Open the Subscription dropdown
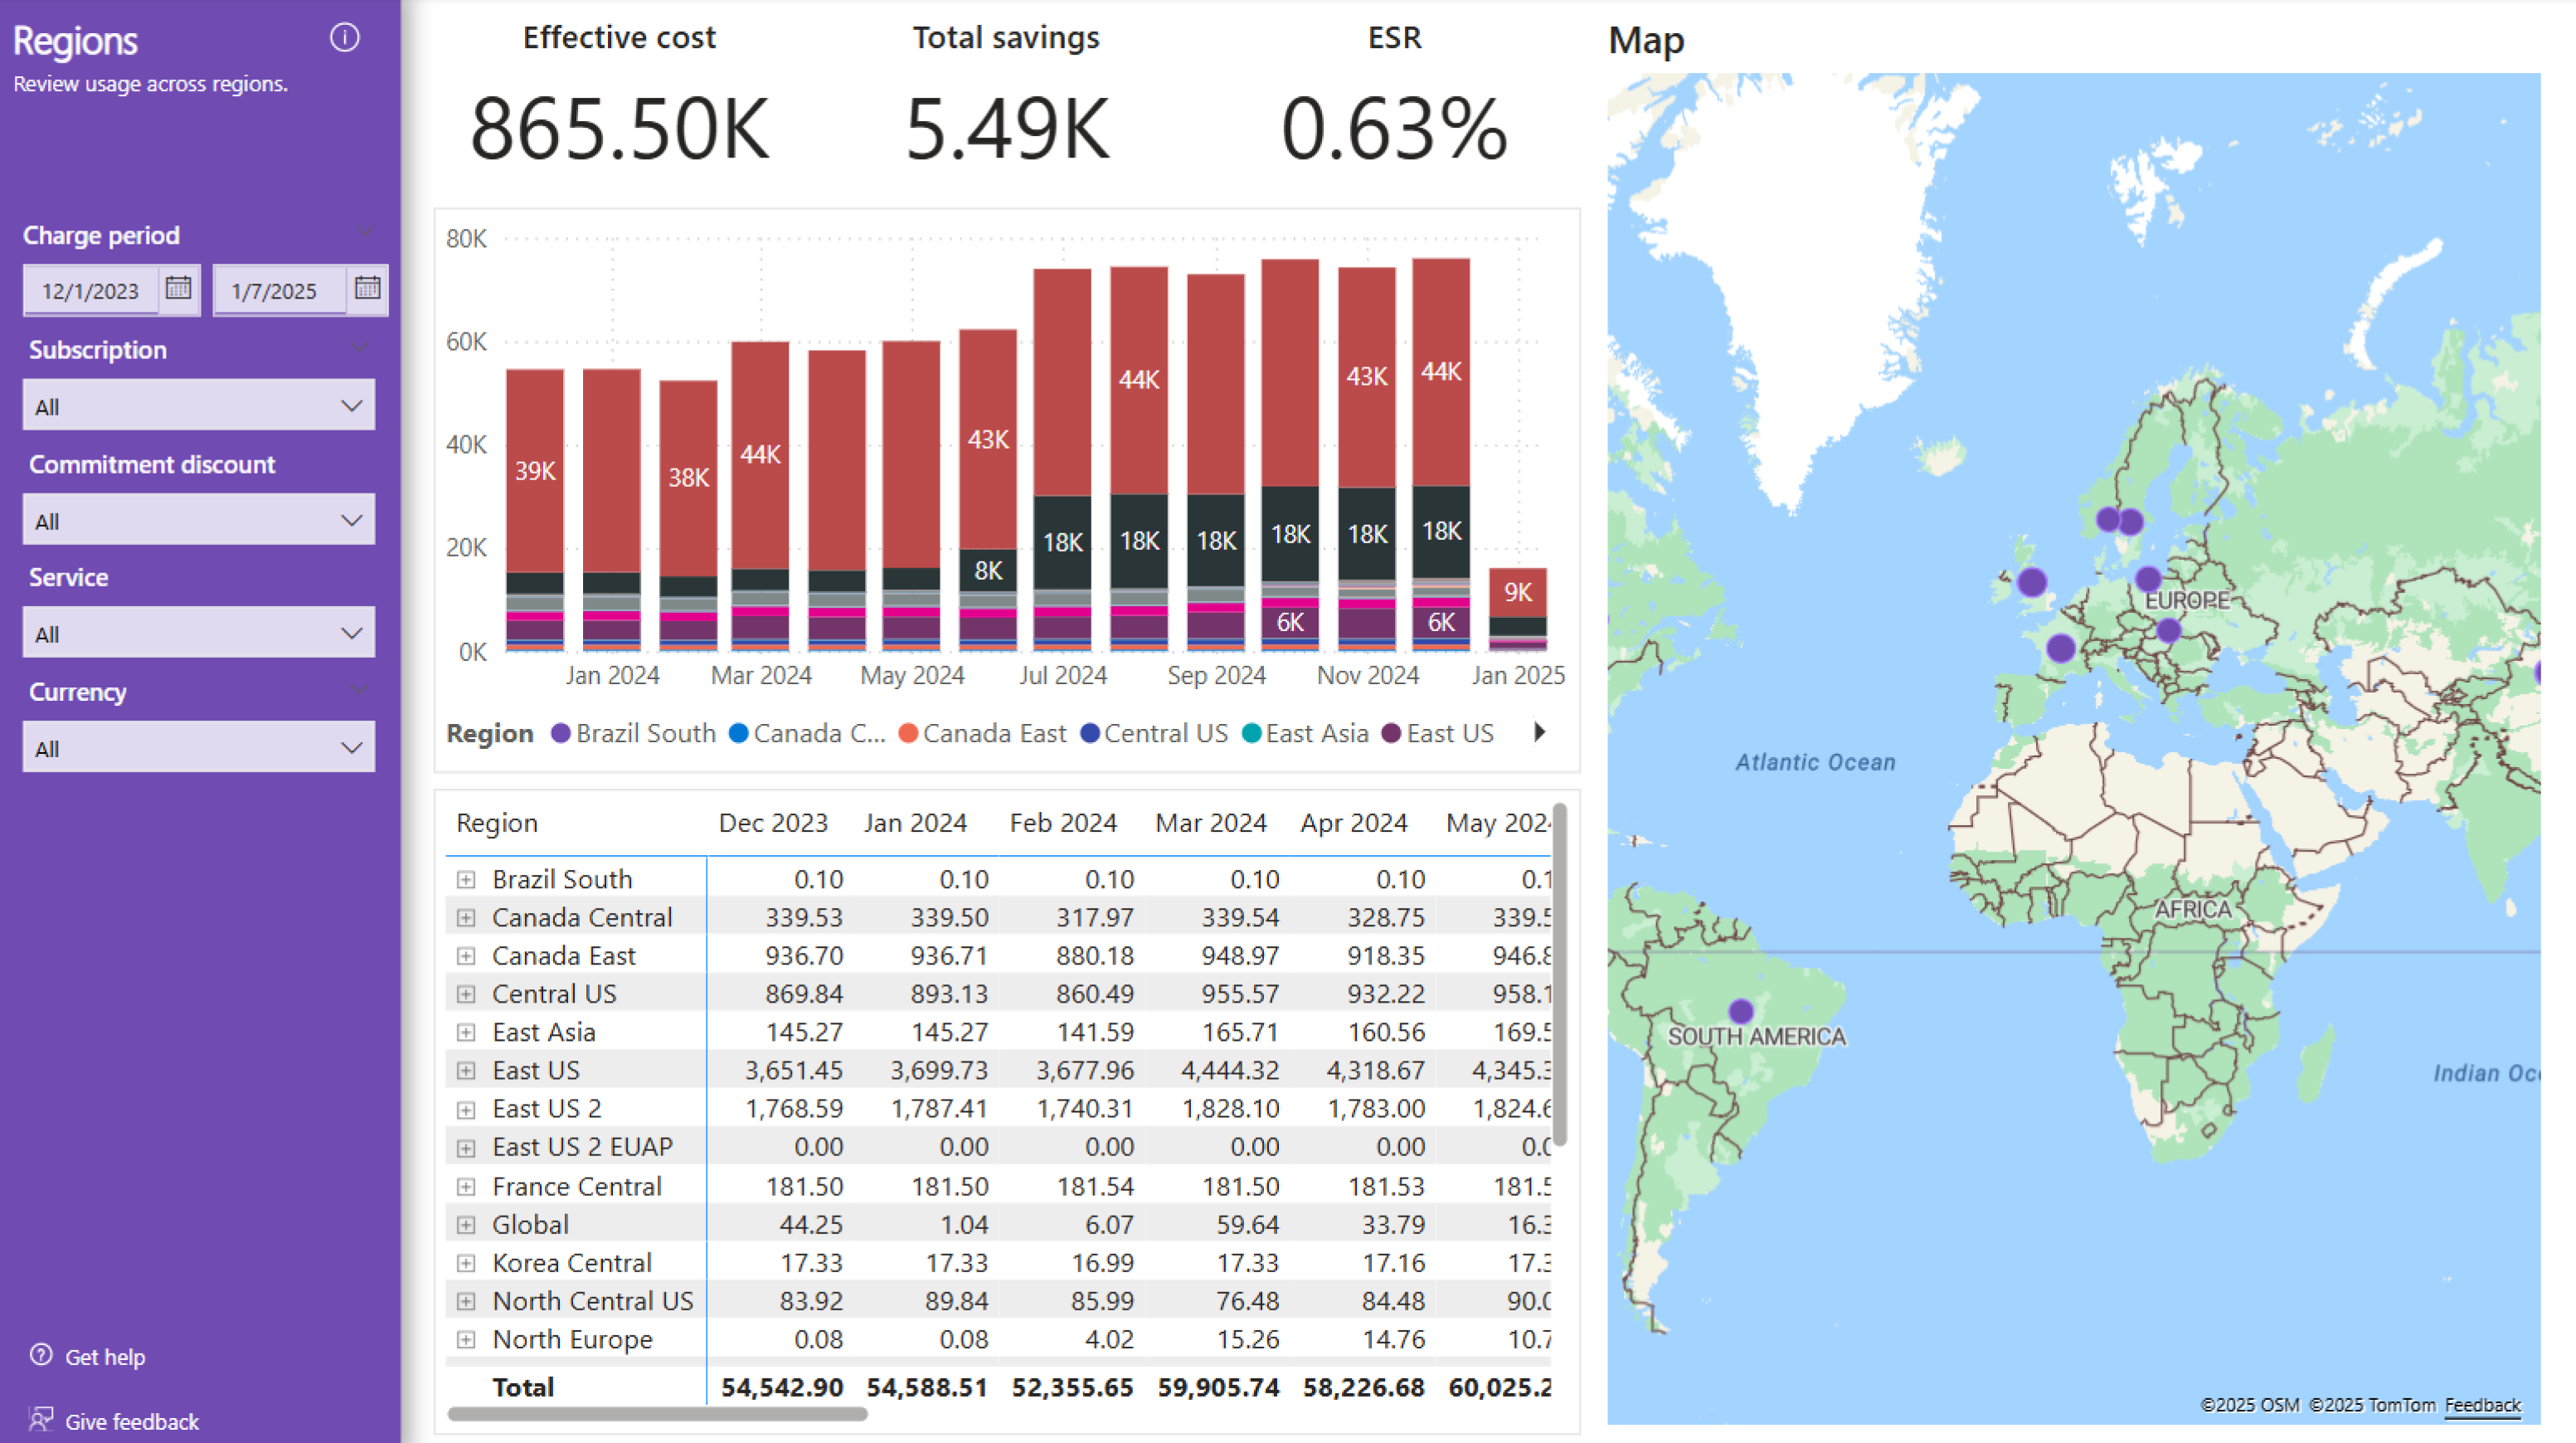Screen dimensions: 2576x1443 [x=199, y=405]
